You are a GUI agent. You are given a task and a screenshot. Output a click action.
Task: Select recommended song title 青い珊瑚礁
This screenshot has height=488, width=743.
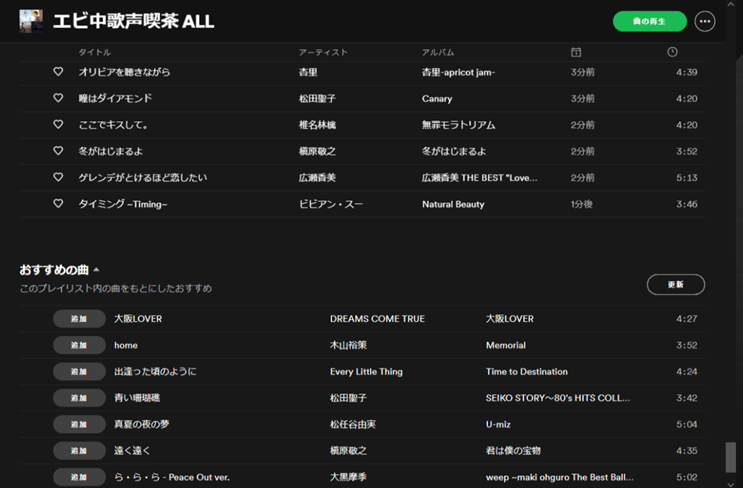pos(137,398)
